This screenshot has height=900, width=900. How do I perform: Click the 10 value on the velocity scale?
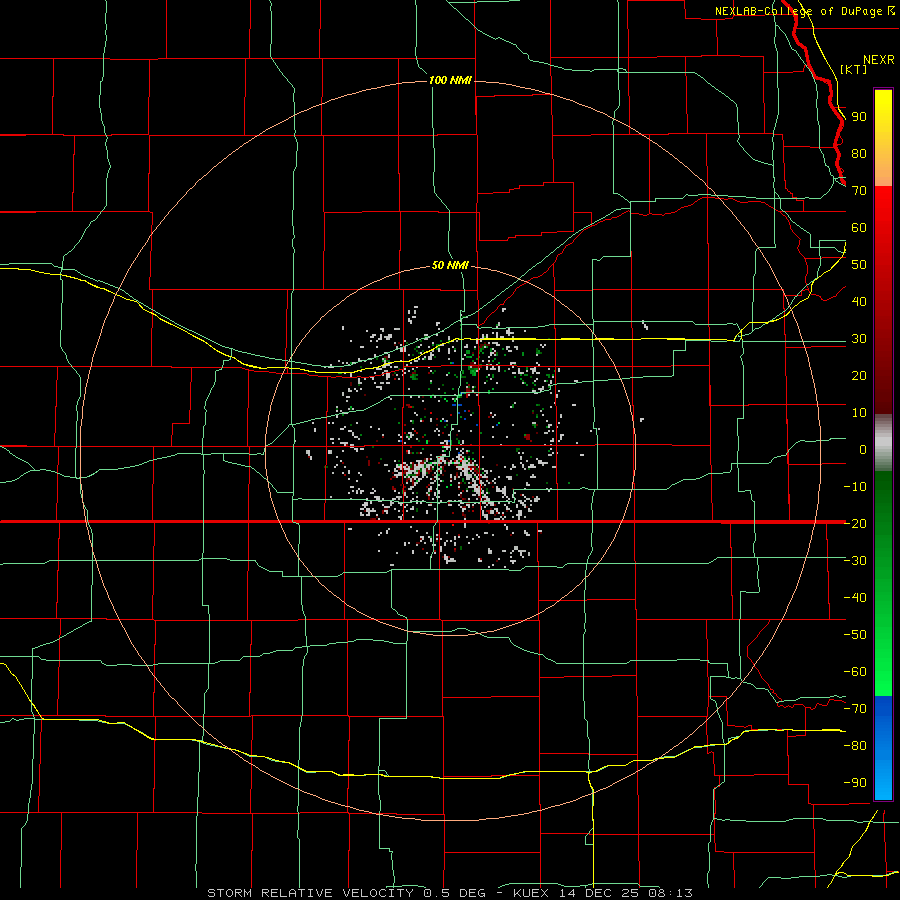click(859, 413)
